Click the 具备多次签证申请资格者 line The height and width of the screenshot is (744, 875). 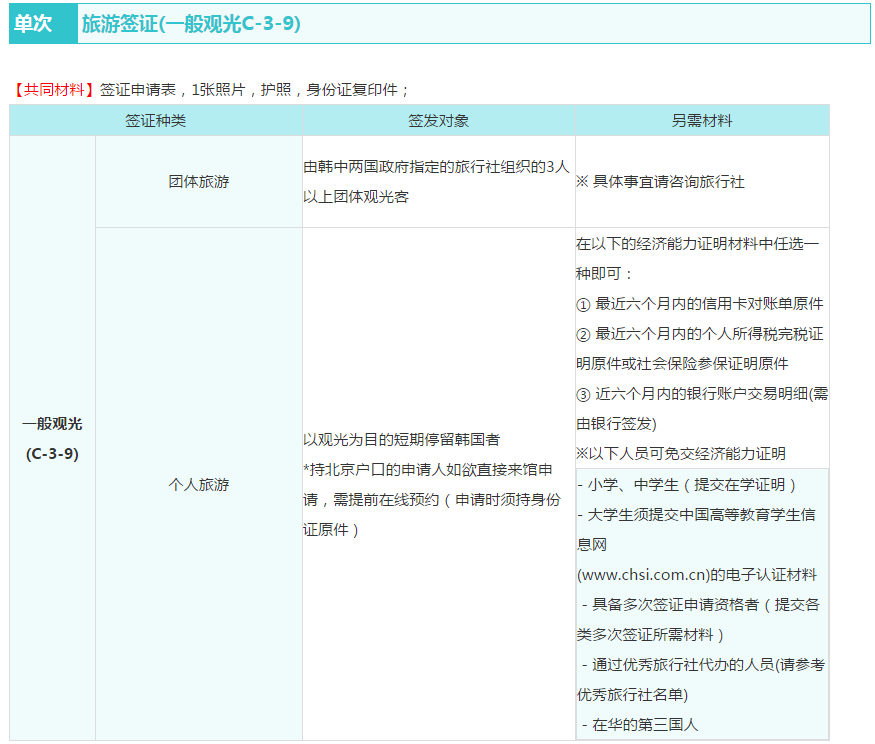click(x=700, y=605)
